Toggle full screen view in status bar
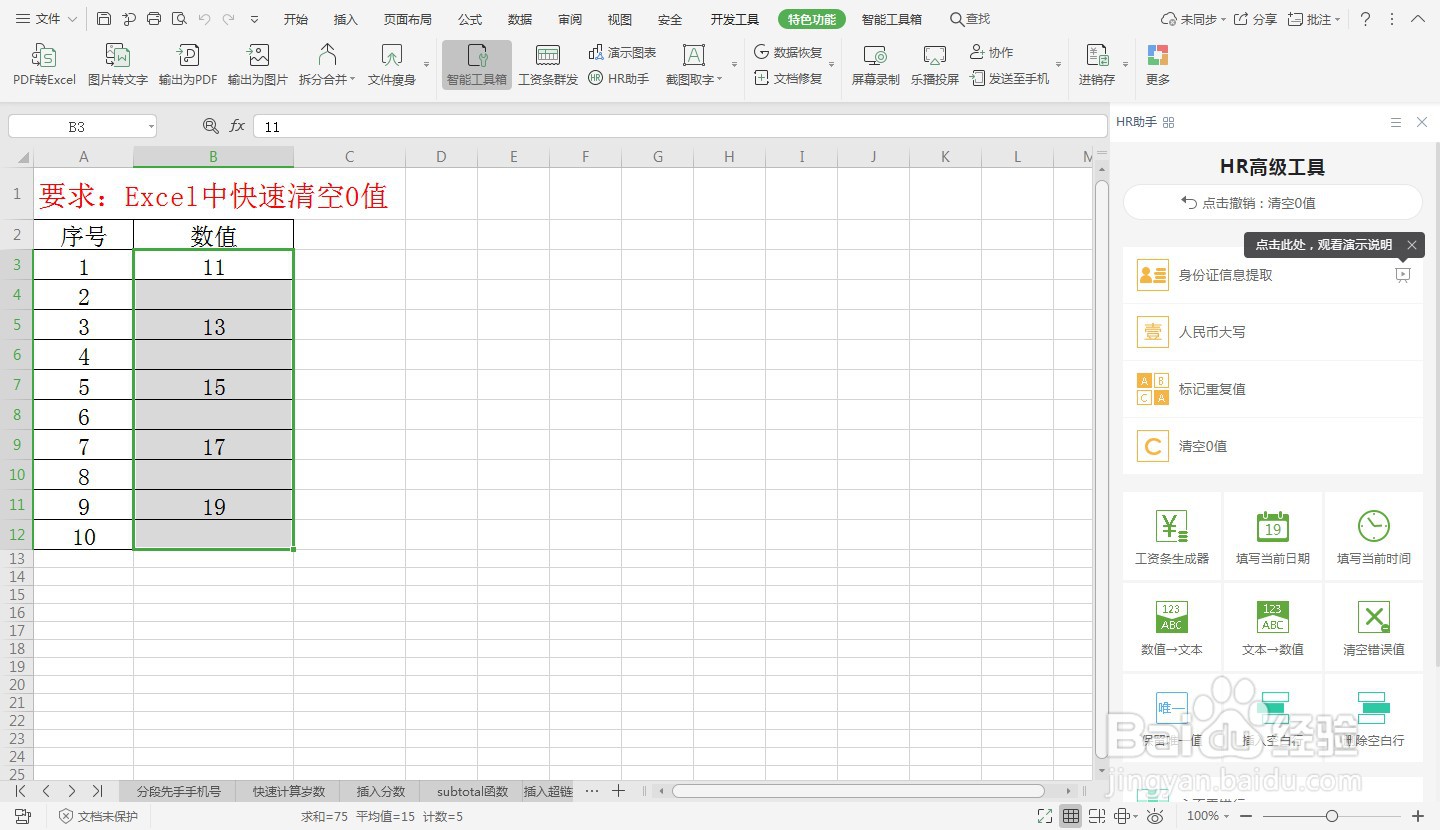Screen dimensions: 1440x830 click(1044, 816)
